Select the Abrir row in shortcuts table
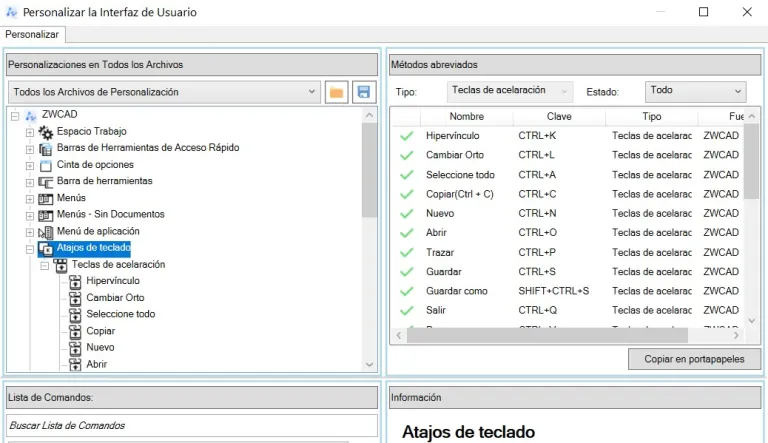 [x=567, y=233]
